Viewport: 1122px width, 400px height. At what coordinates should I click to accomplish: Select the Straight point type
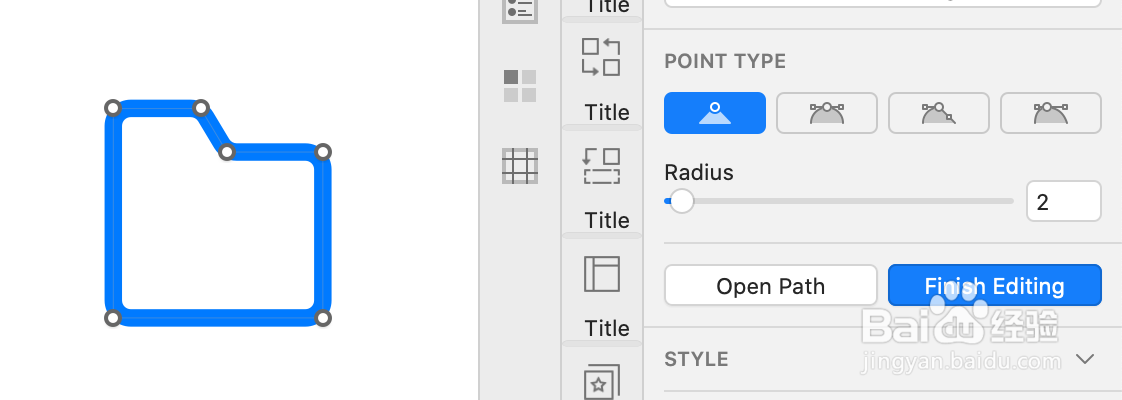(715, 113)
